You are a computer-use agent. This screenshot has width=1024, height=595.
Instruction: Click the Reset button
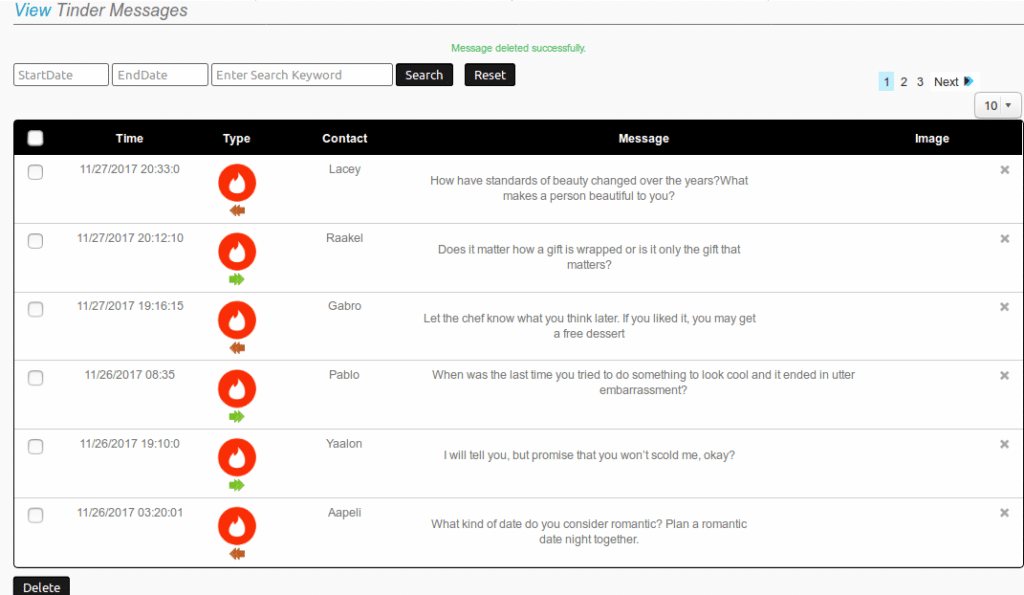[490, 74]
